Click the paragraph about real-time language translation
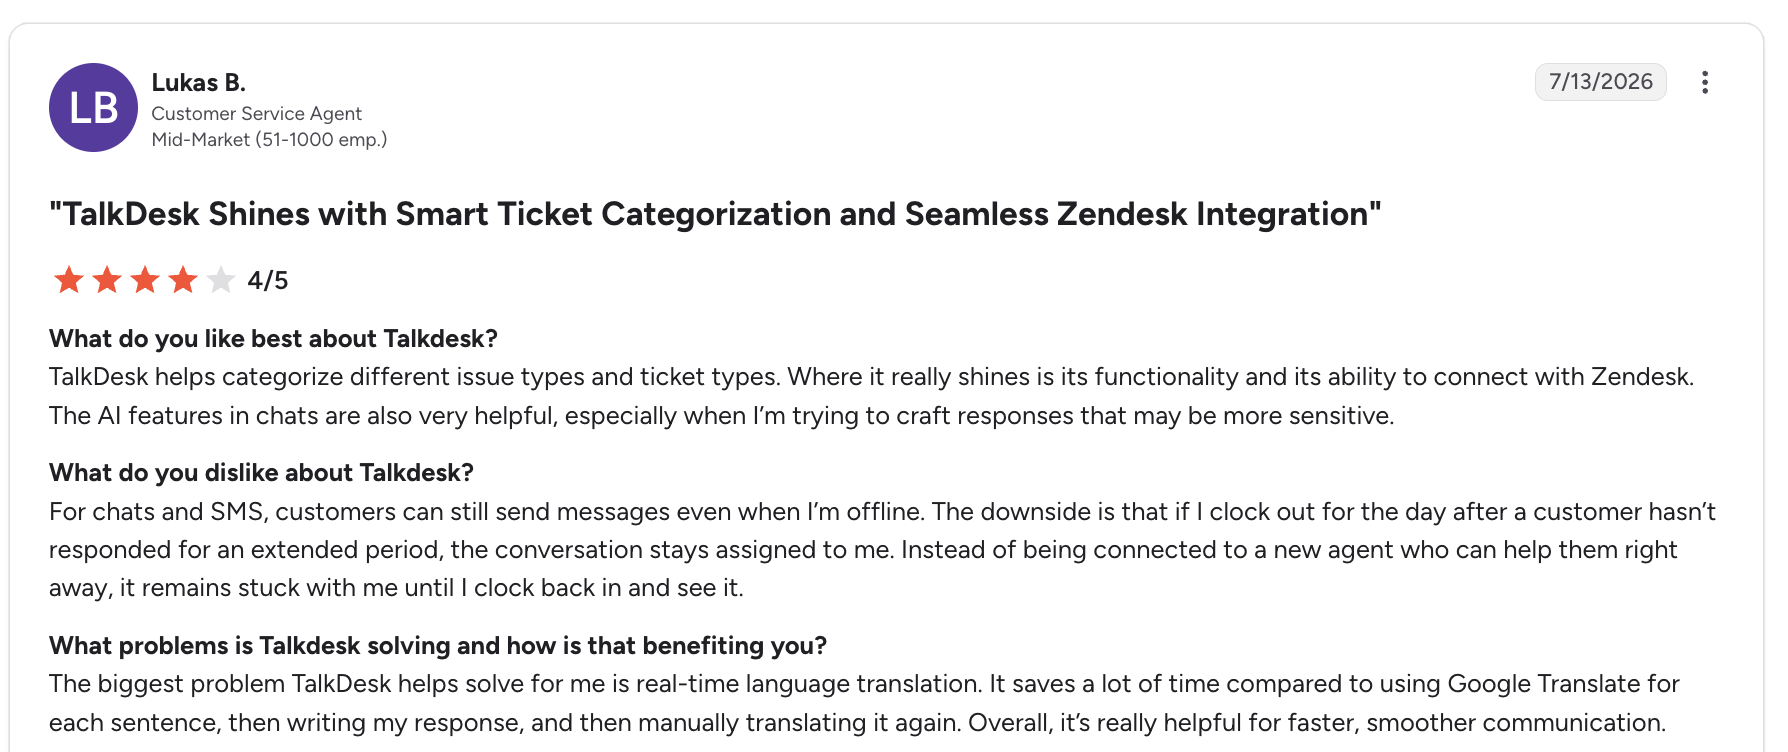Screen dimensions: 1788x752 (864, 703)
